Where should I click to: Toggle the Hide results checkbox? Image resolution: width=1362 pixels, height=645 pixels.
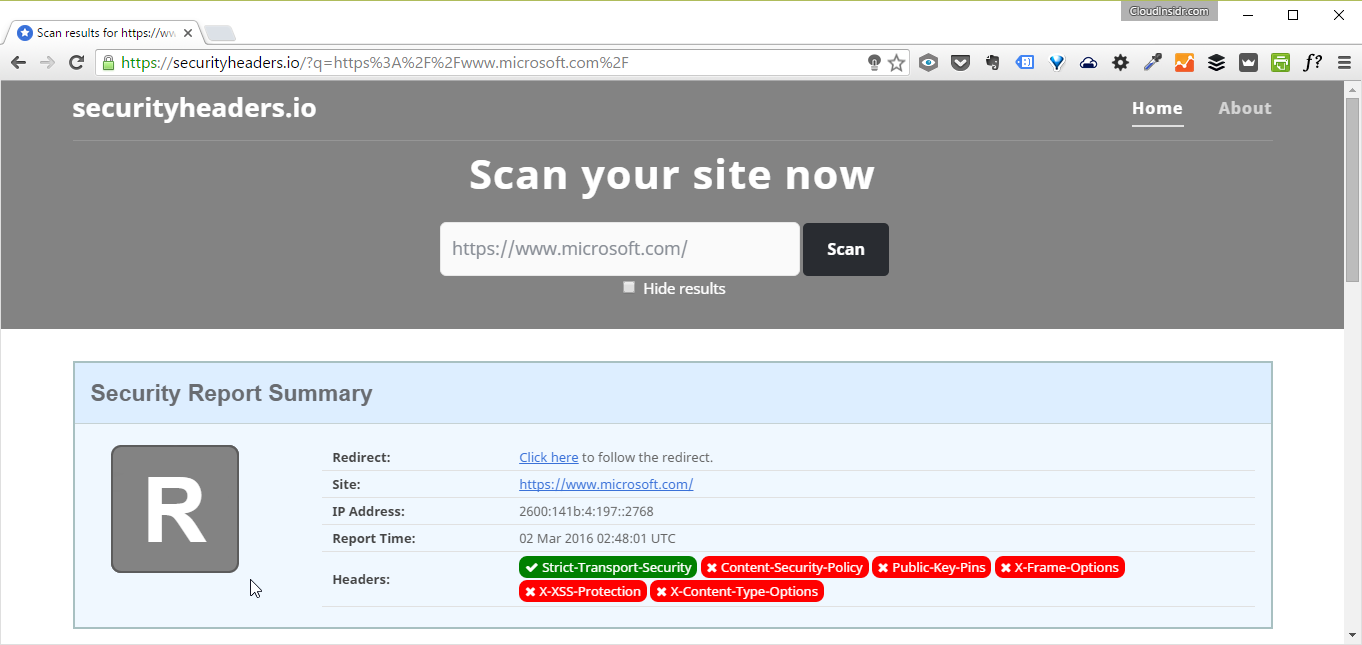(629, 287)
